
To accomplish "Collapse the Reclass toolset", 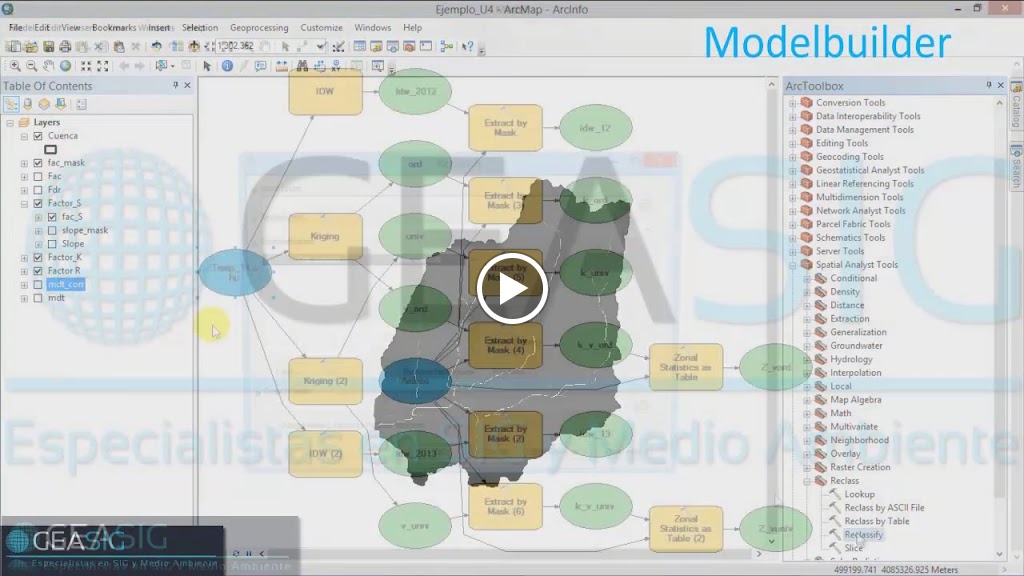I will [807, 481].
